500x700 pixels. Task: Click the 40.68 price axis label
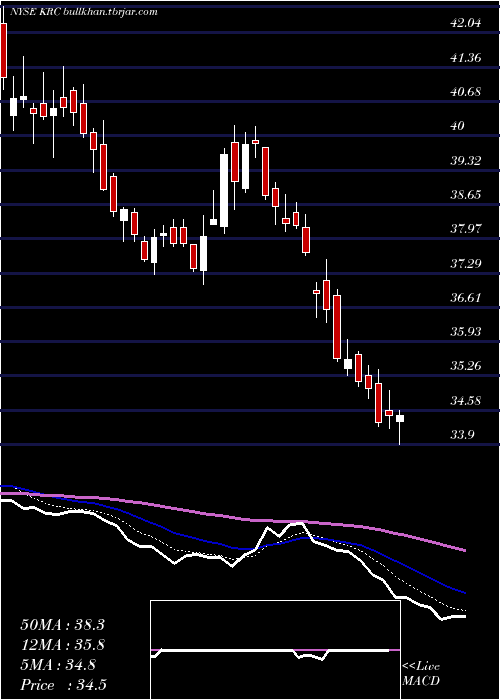[466, 92]
